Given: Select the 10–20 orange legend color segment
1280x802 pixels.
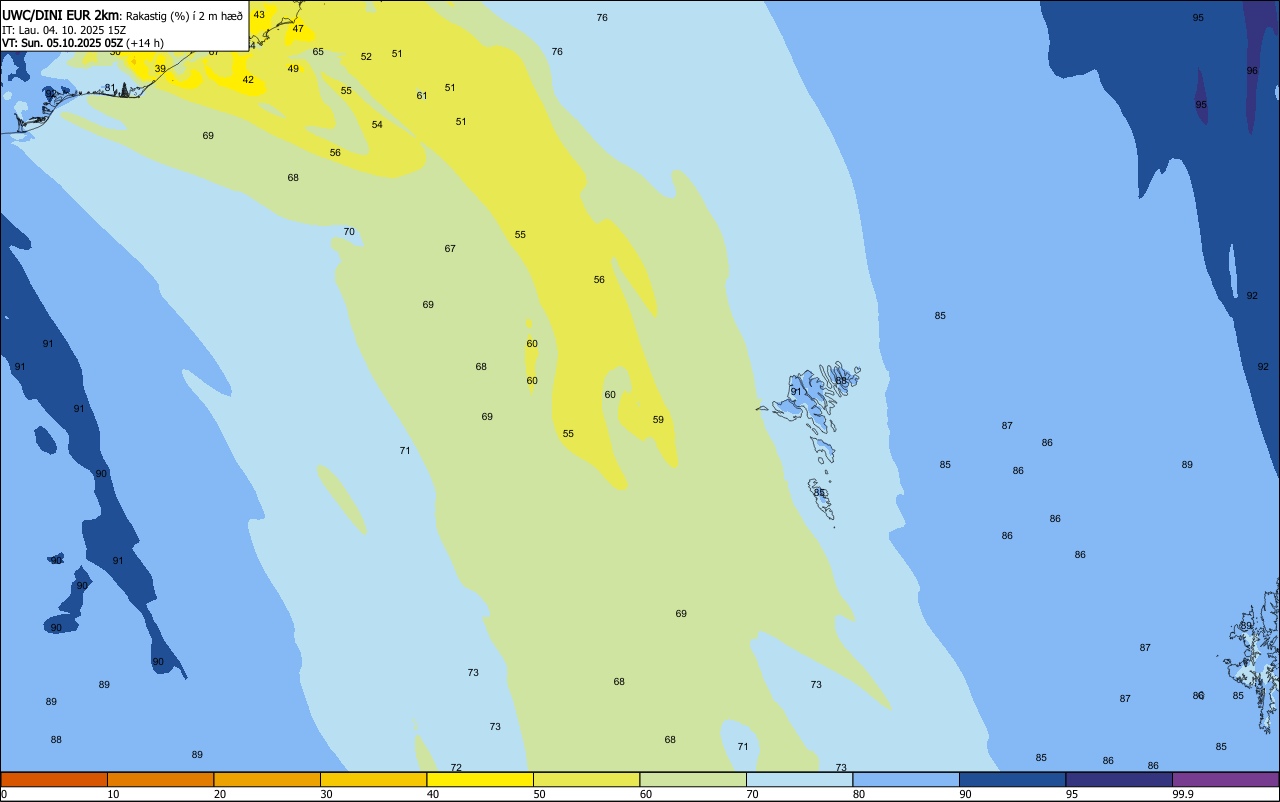Looking at the screenshot, I should click(160, 779).
